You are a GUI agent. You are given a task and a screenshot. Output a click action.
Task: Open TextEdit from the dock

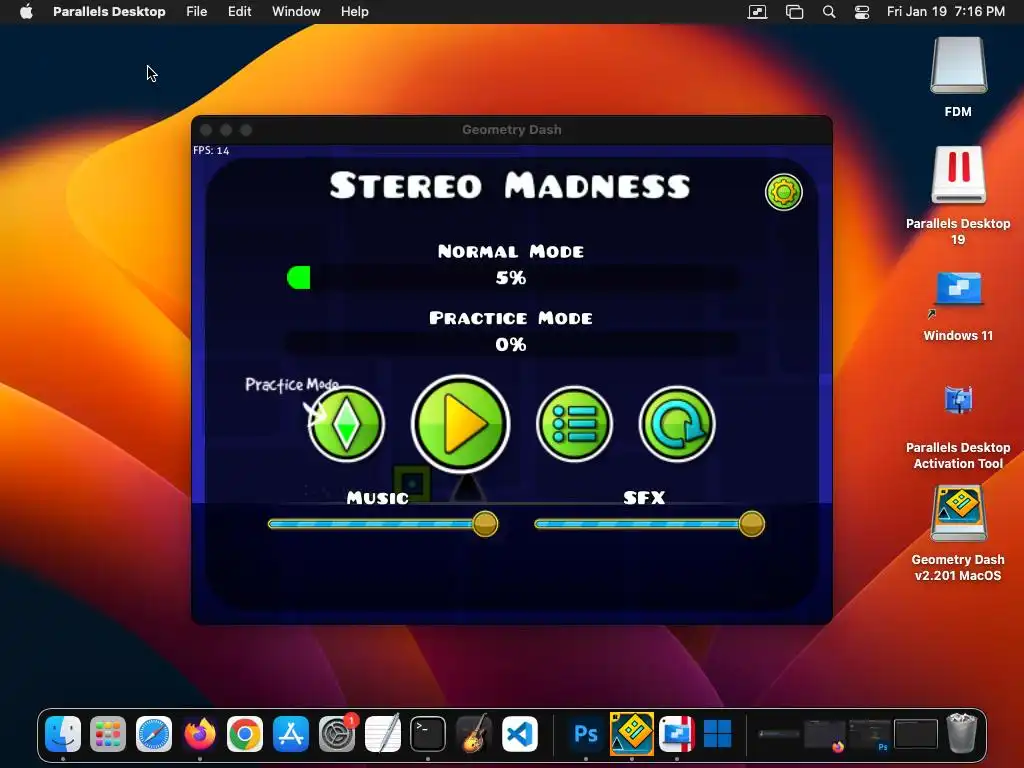point(382,734)
